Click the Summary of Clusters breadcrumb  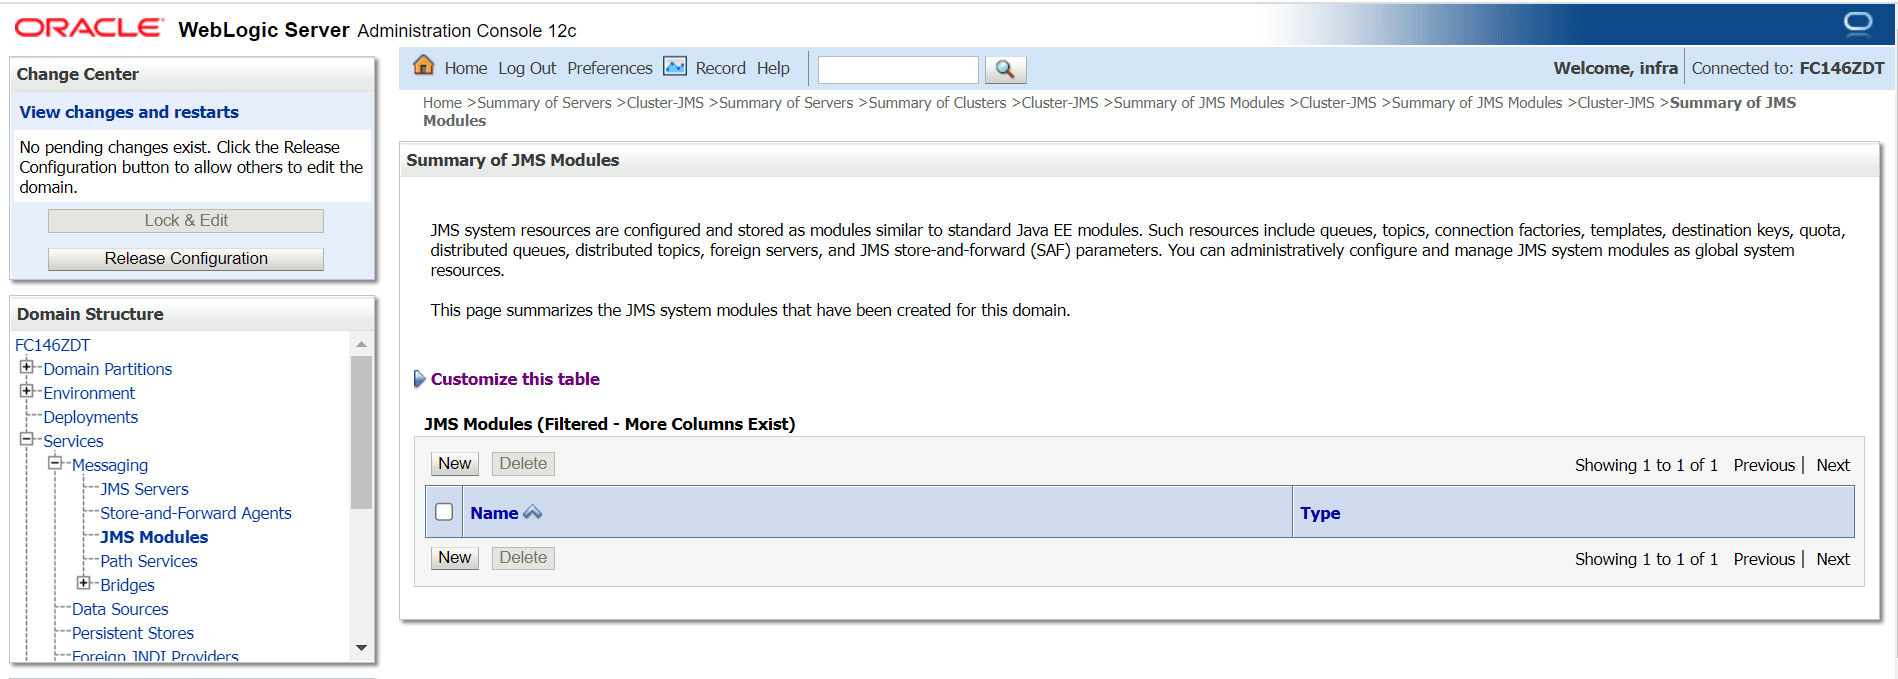[937, 103]
